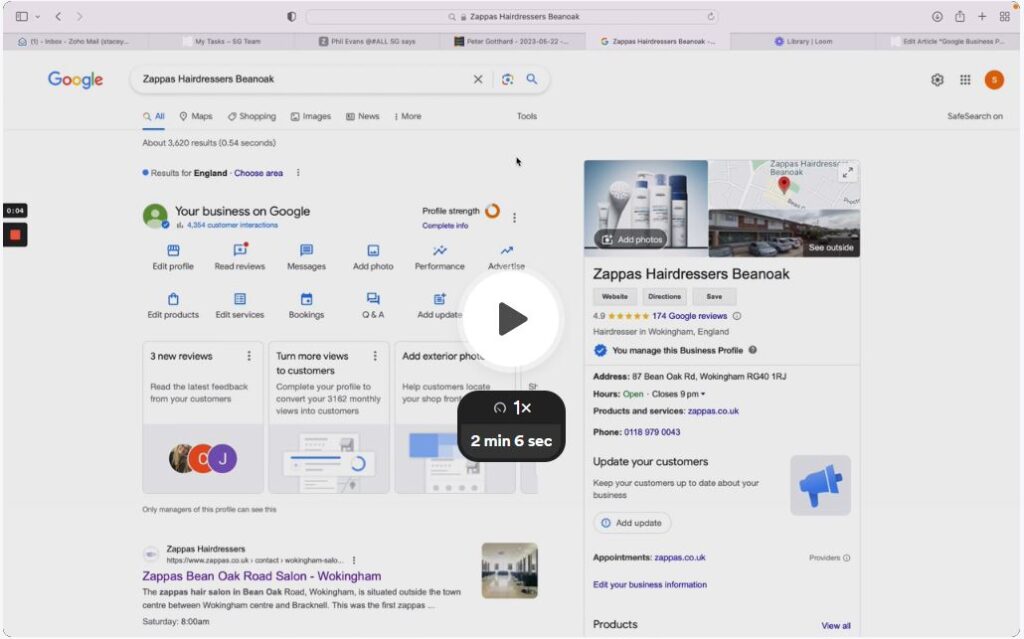Screen dimensions: 1024x639
Task: Change playback speed 1x control
Action: 512,408
